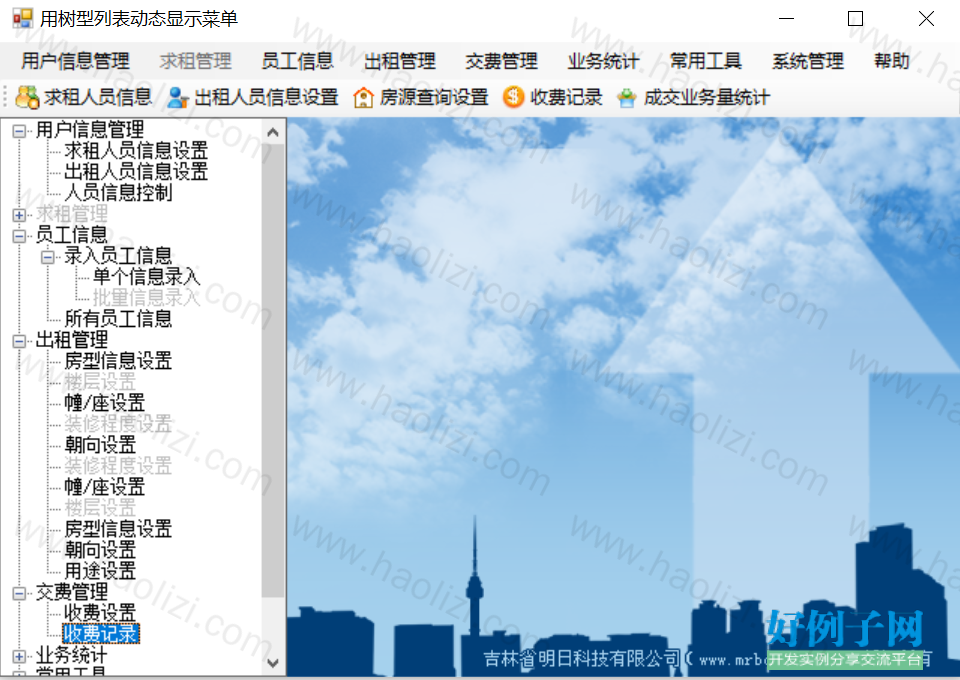Screen dimensions: 960x680
Task: Select 单个信息录入 in the tree
Action: coord(146,277)
